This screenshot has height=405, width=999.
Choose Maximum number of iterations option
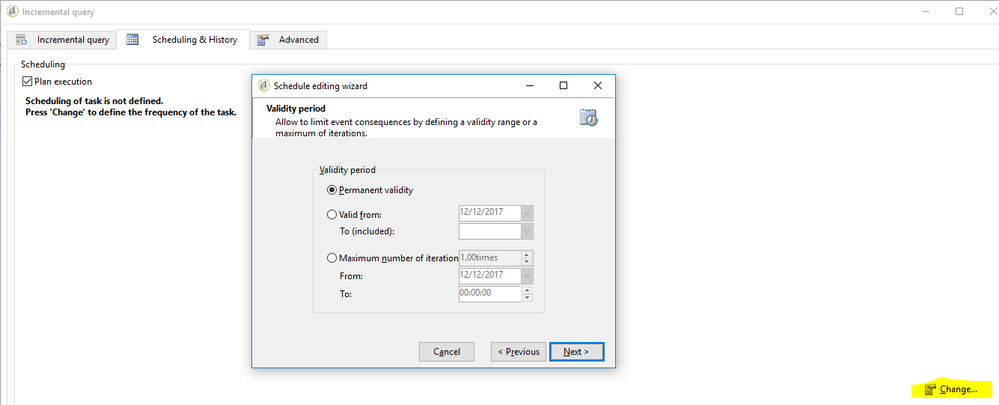point(332,258)
